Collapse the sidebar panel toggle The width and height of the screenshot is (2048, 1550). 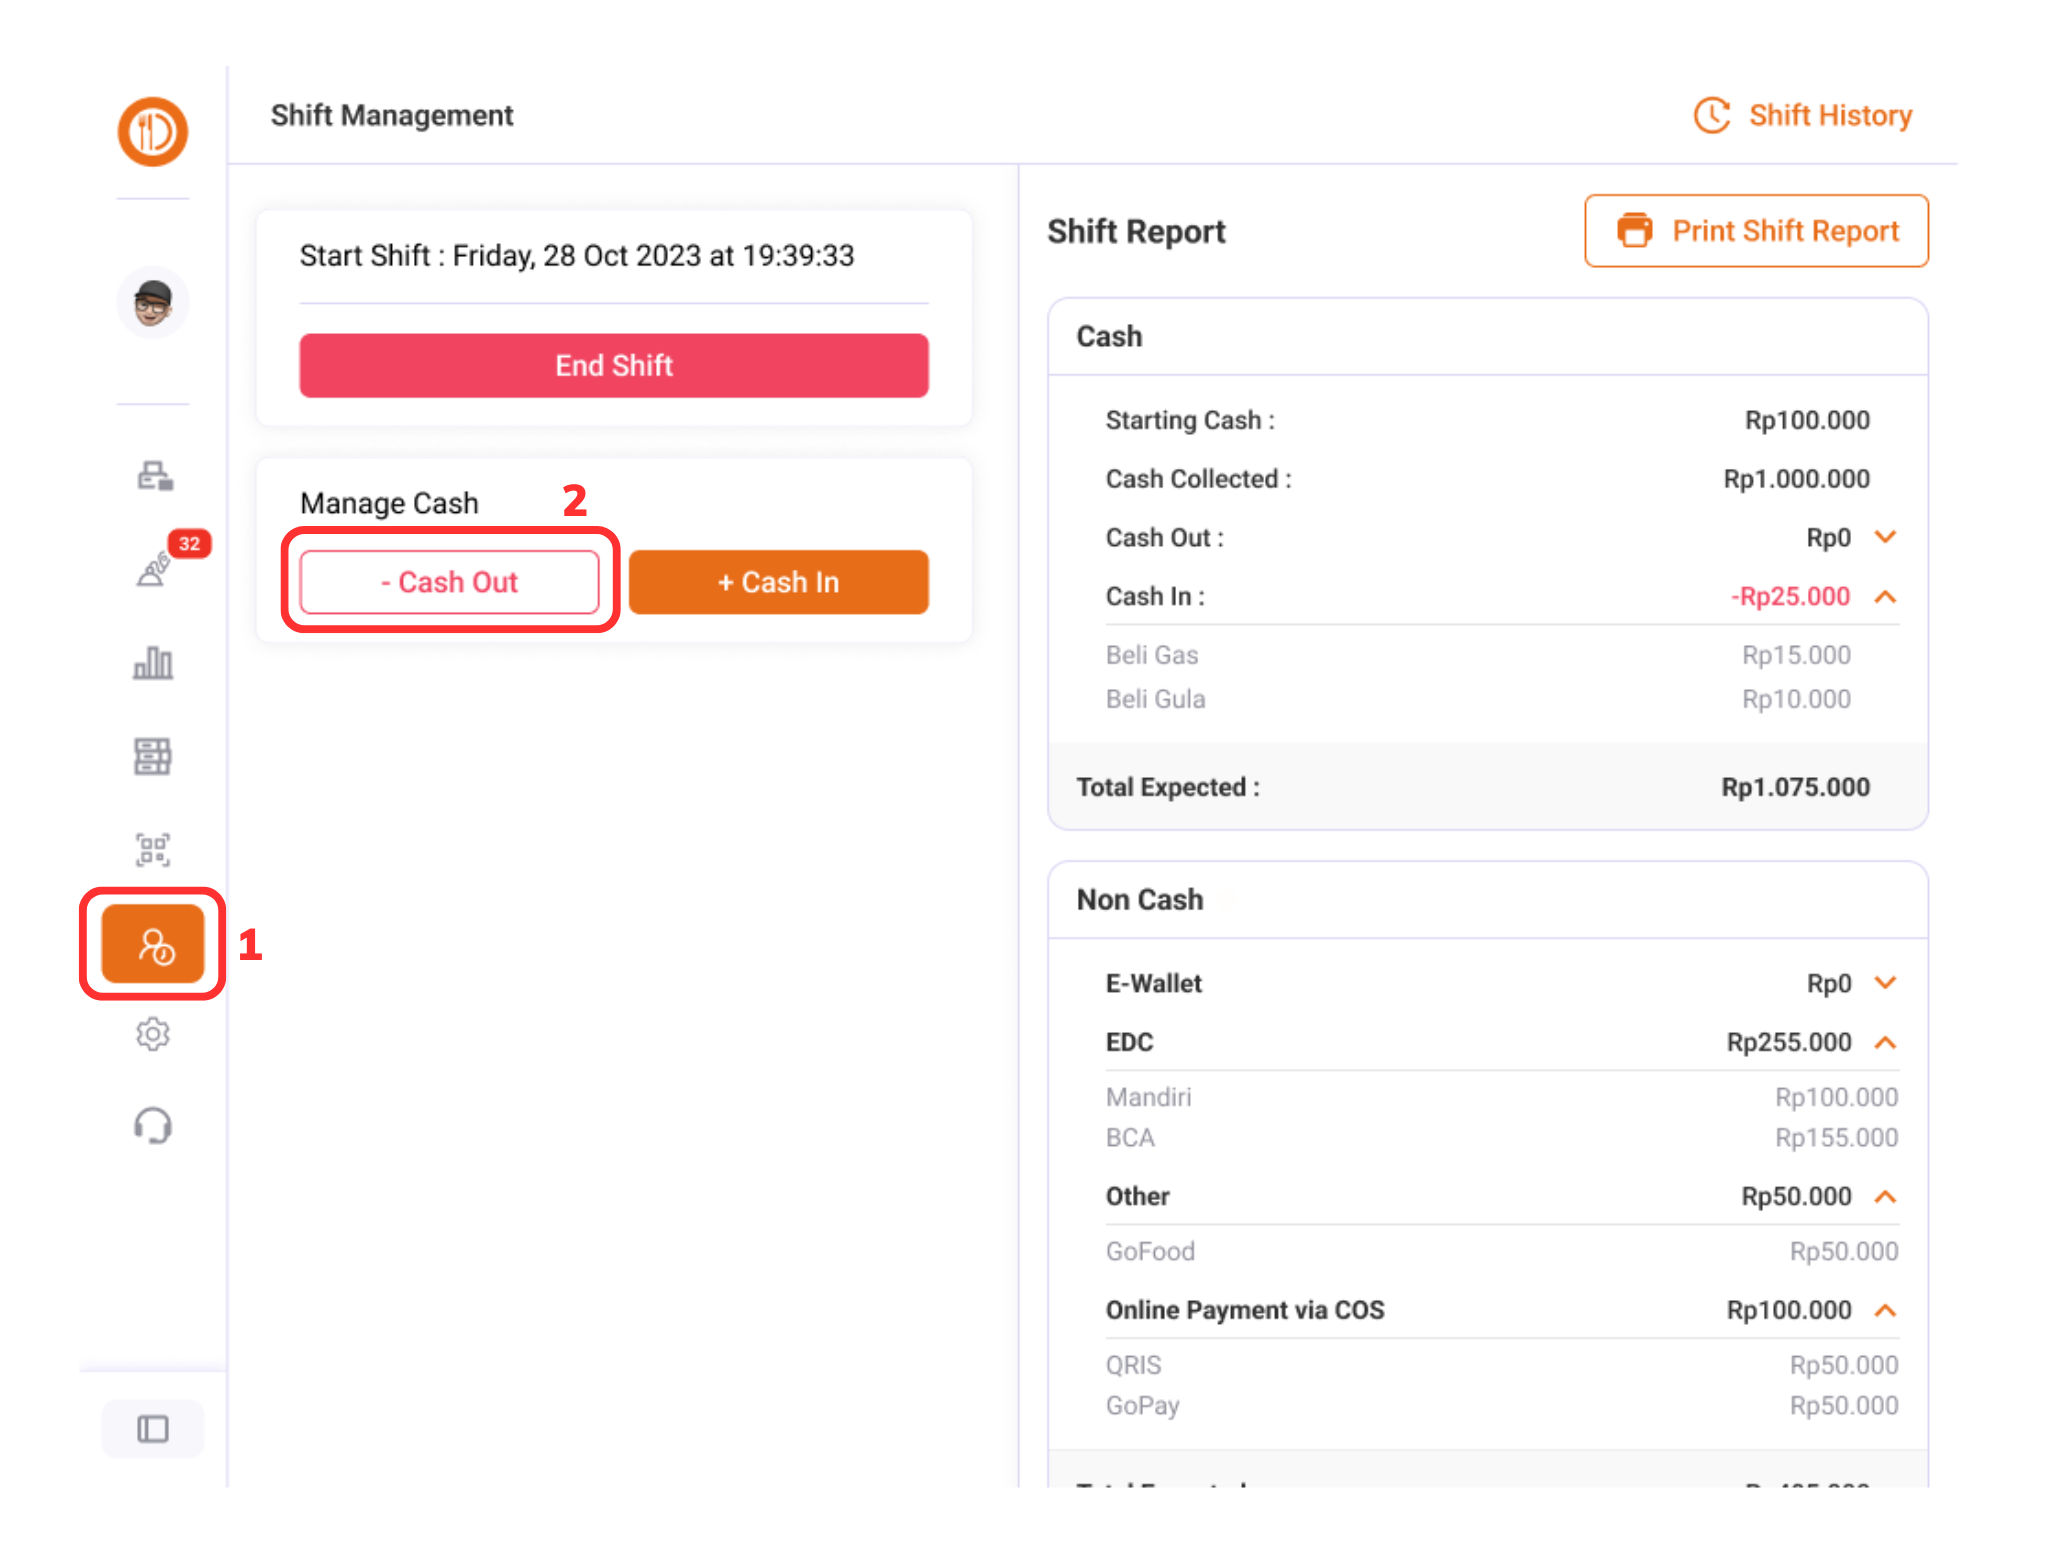coord(153,1429)
